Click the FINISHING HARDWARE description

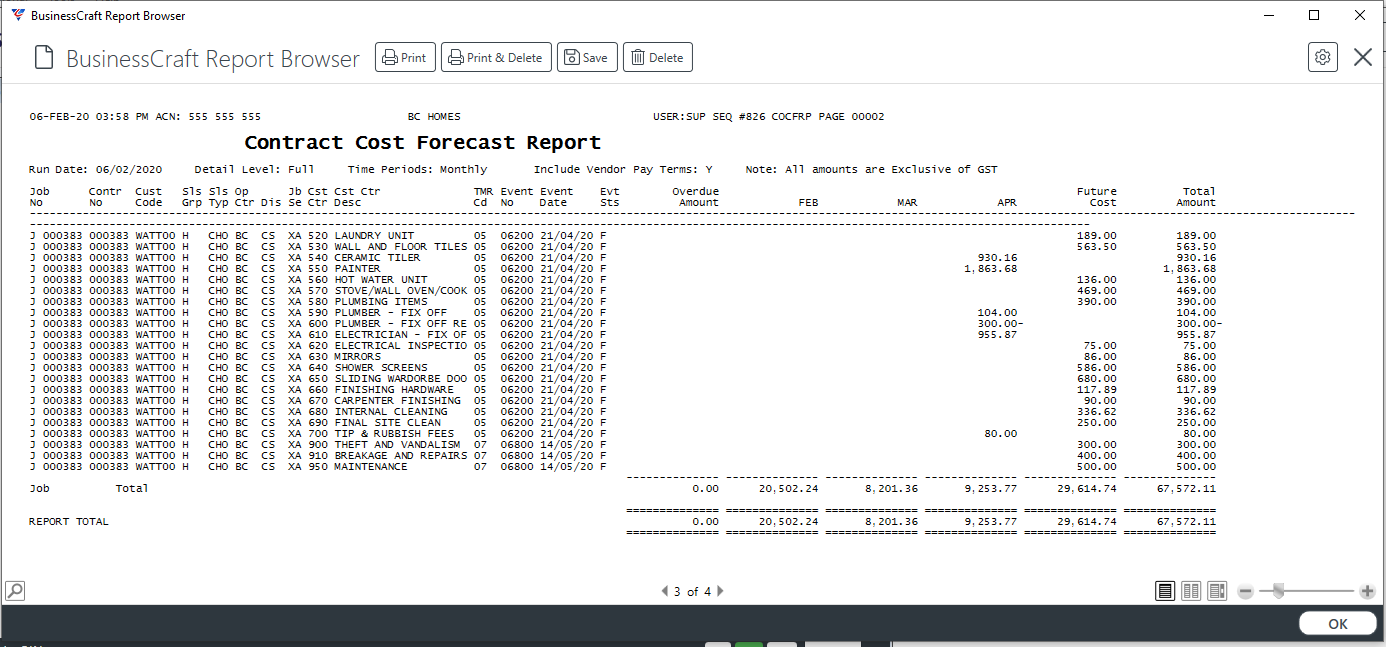tap(394, 389)
